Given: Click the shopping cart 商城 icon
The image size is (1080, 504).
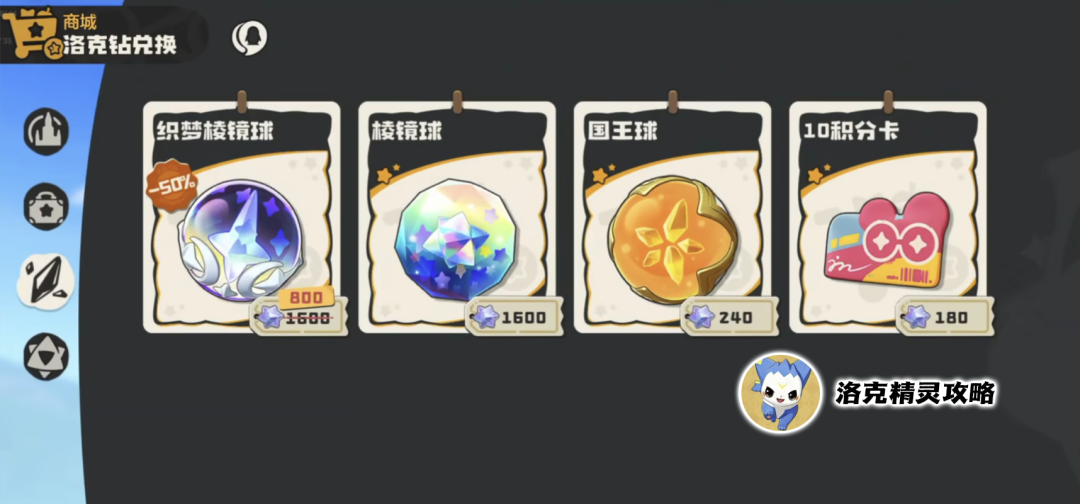Looking at the screenshot, I should (29, 33).
